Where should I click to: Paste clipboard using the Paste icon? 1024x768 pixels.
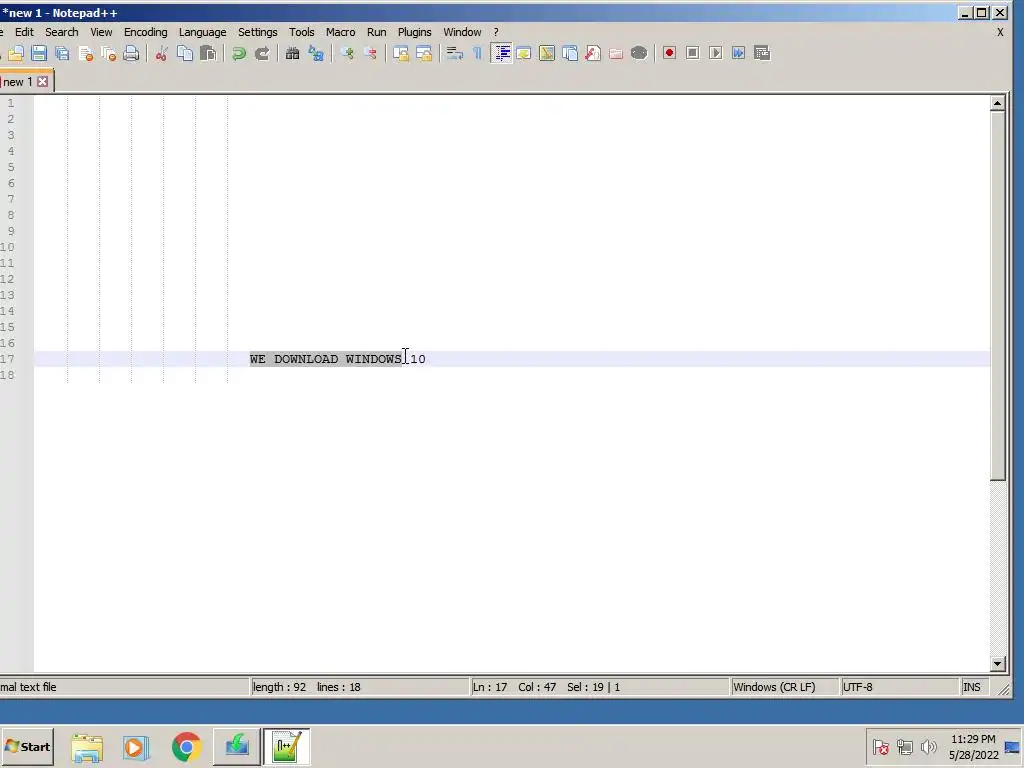coord(208,54)
